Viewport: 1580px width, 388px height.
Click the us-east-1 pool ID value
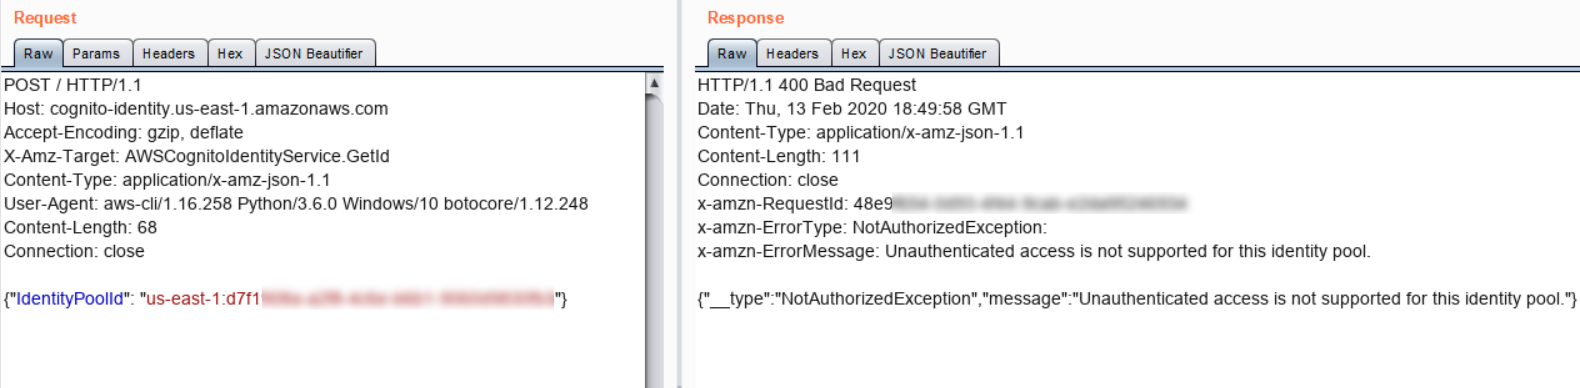click(350, 299)
